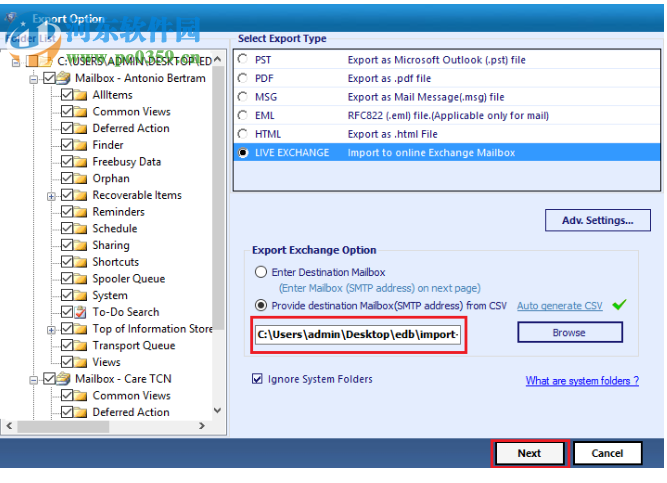Click the System folder icon

click(x=80, y=295)
